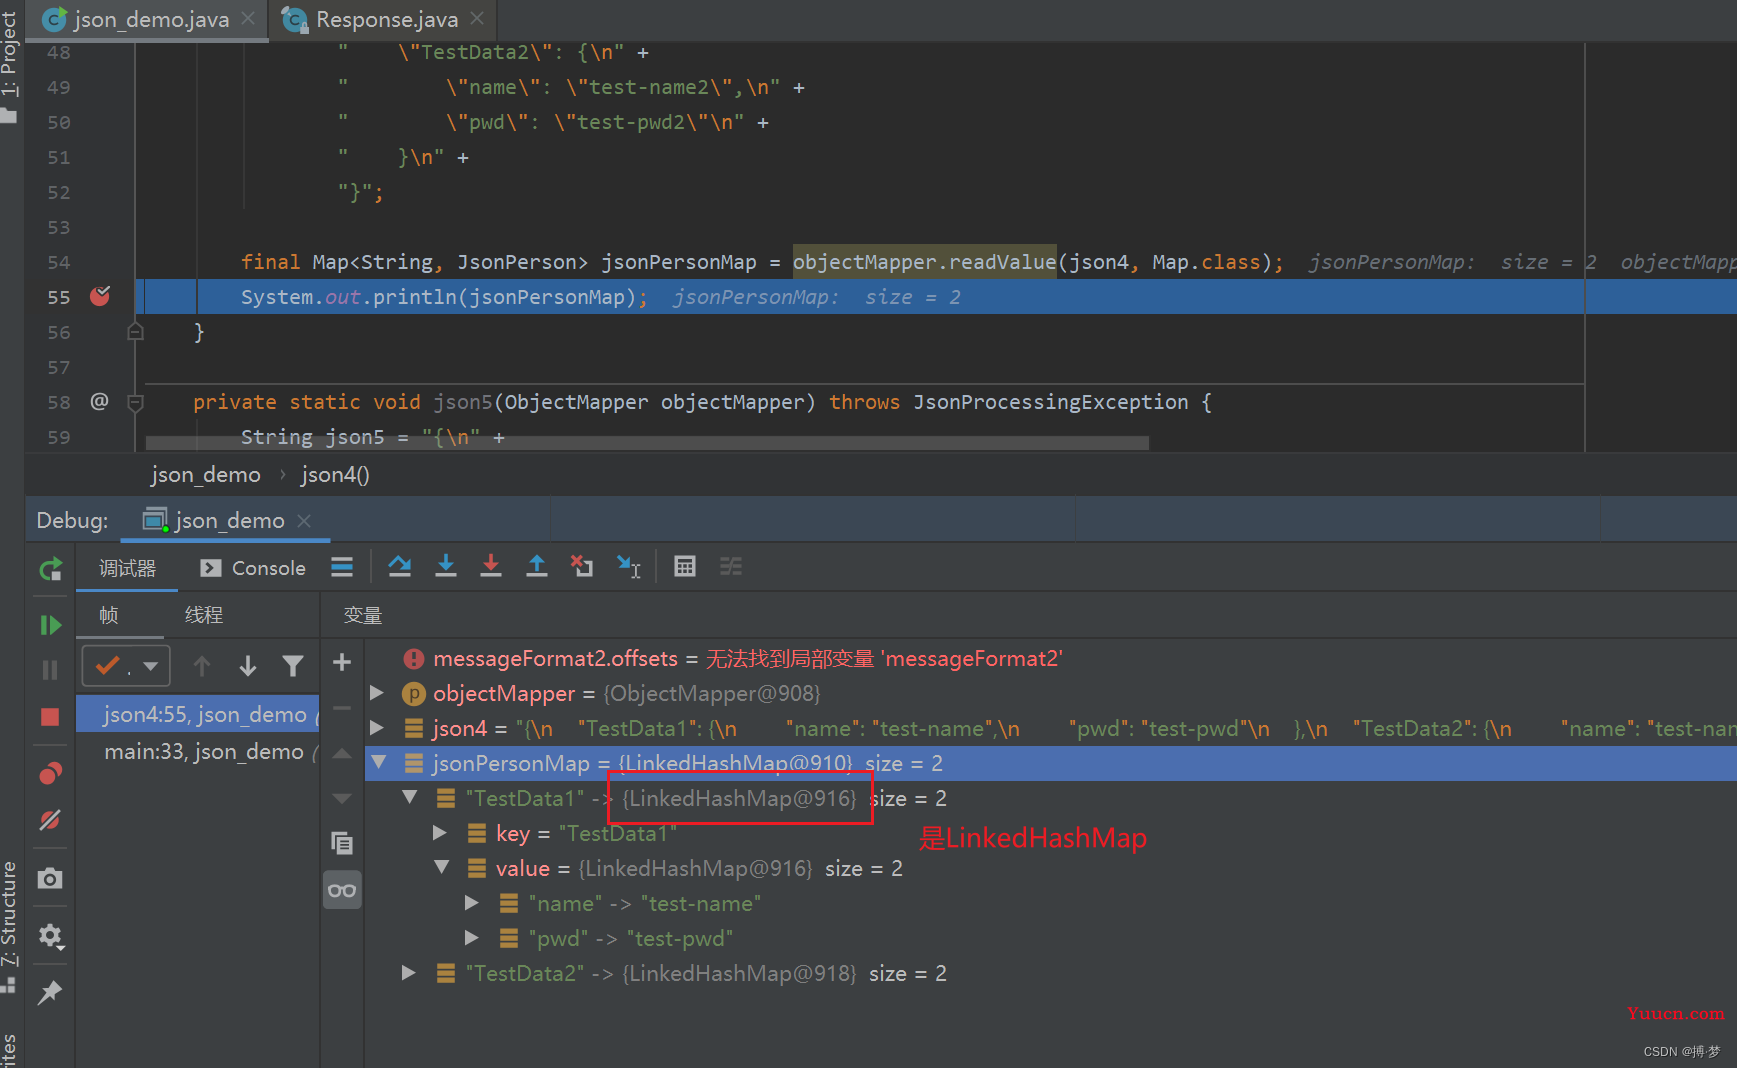Image resolution: width=1737 pixels, height=1068 pixels.
Task: Add a new watch
Action: click(x=342, y=662)
